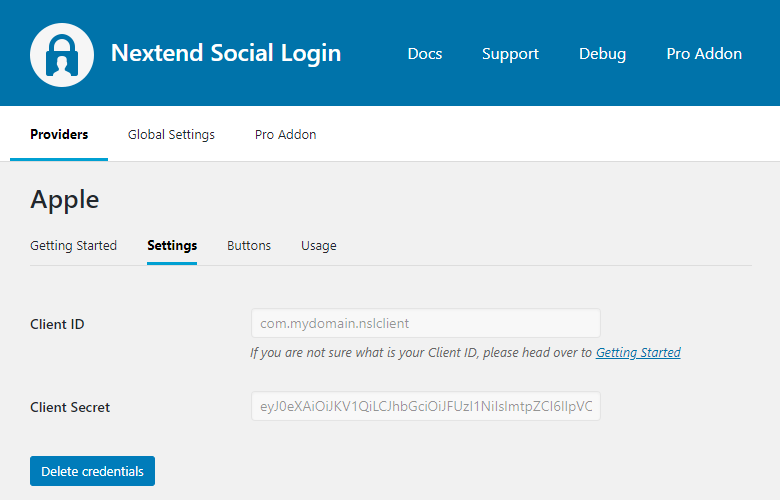The image size is (780, 500).
Task: Go to the Buttons sub-tab
Action: pyautogui.click(x=249, y=245)
